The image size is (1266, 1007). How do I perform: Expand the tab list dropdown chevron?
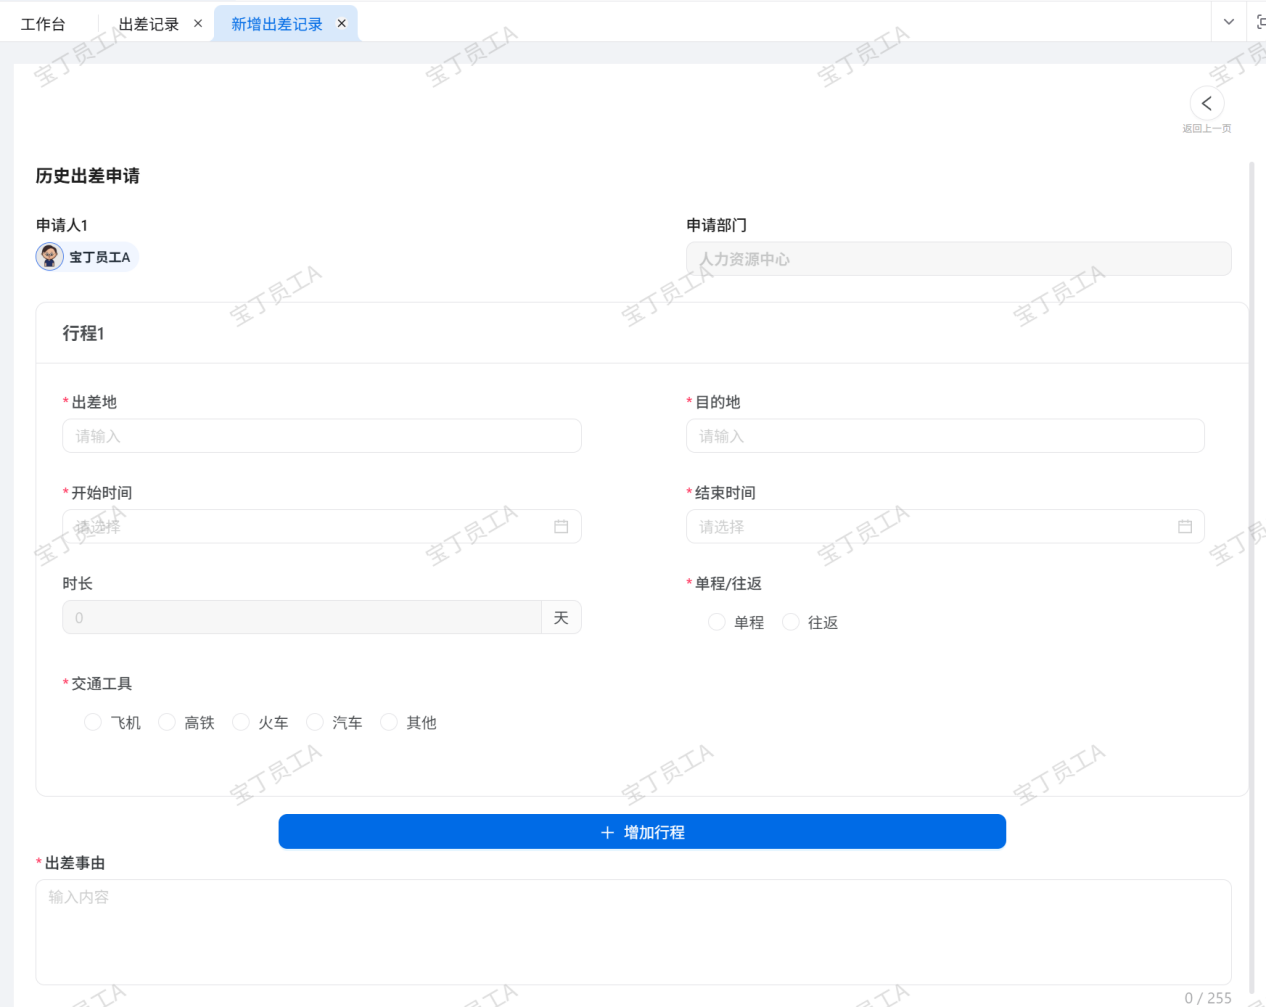click(x=1228, y=22)
